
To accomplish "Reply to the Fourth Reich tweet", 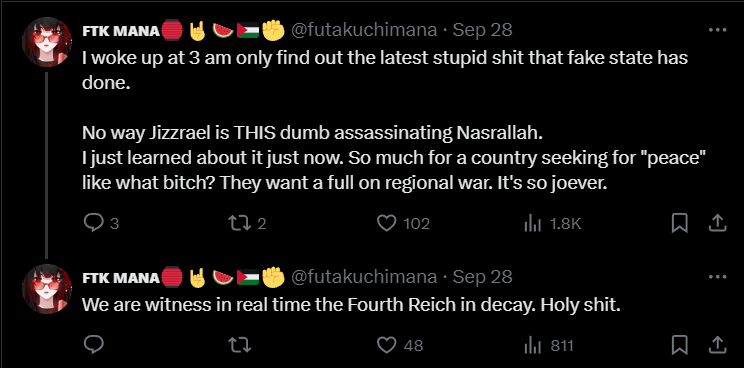I will [93, 345].
